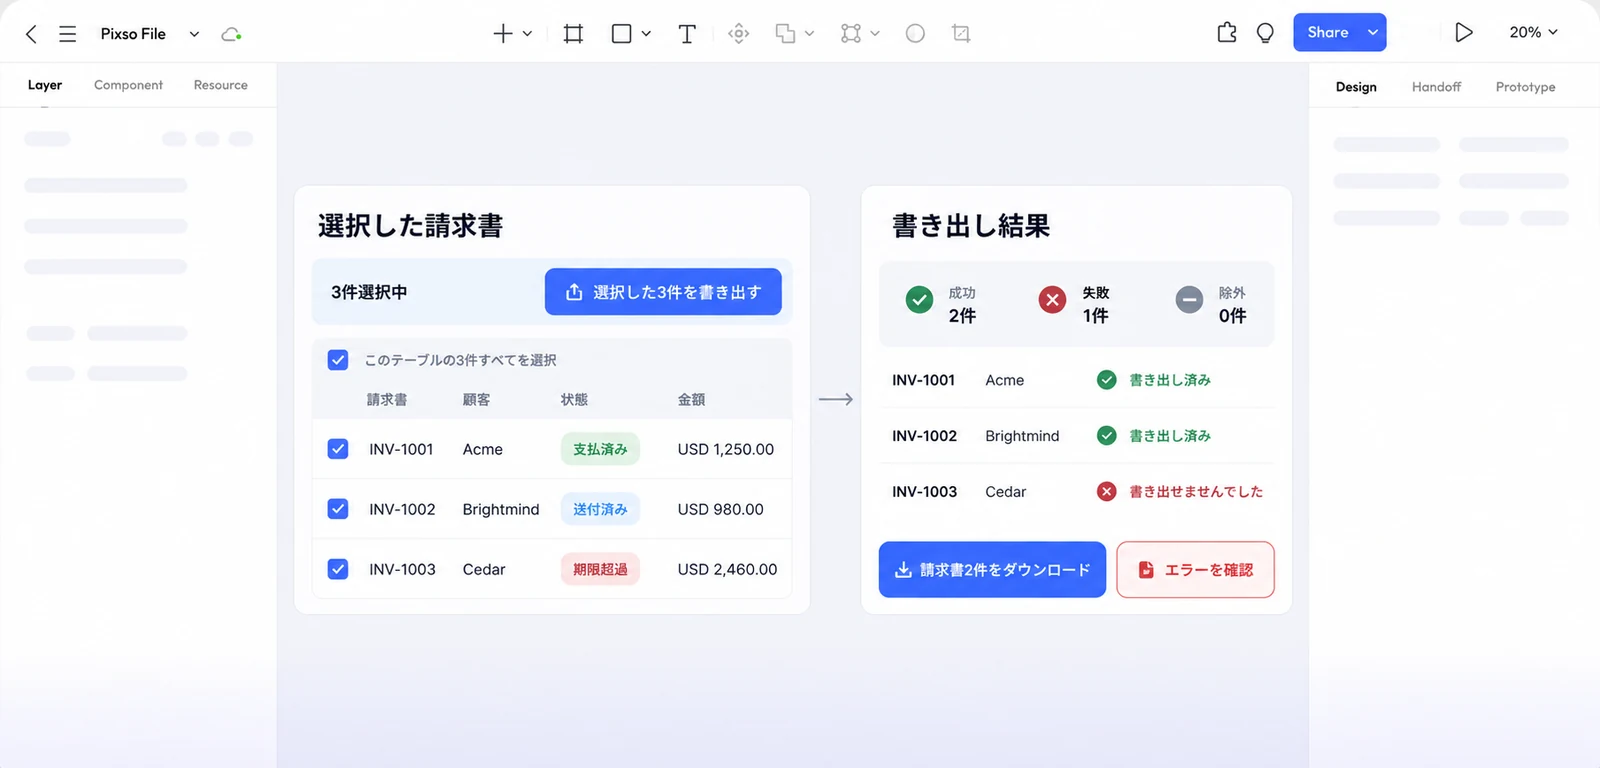Expand the Pixso File name dropdown

tap(194, 34)
